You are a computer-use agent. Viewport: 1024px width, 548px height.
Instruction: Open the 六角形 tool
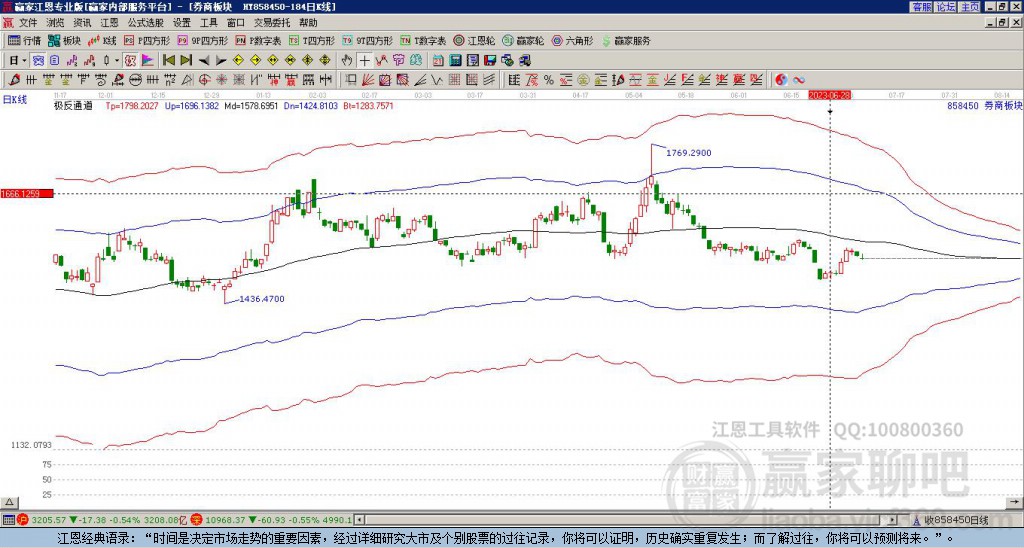click(572, 40)
